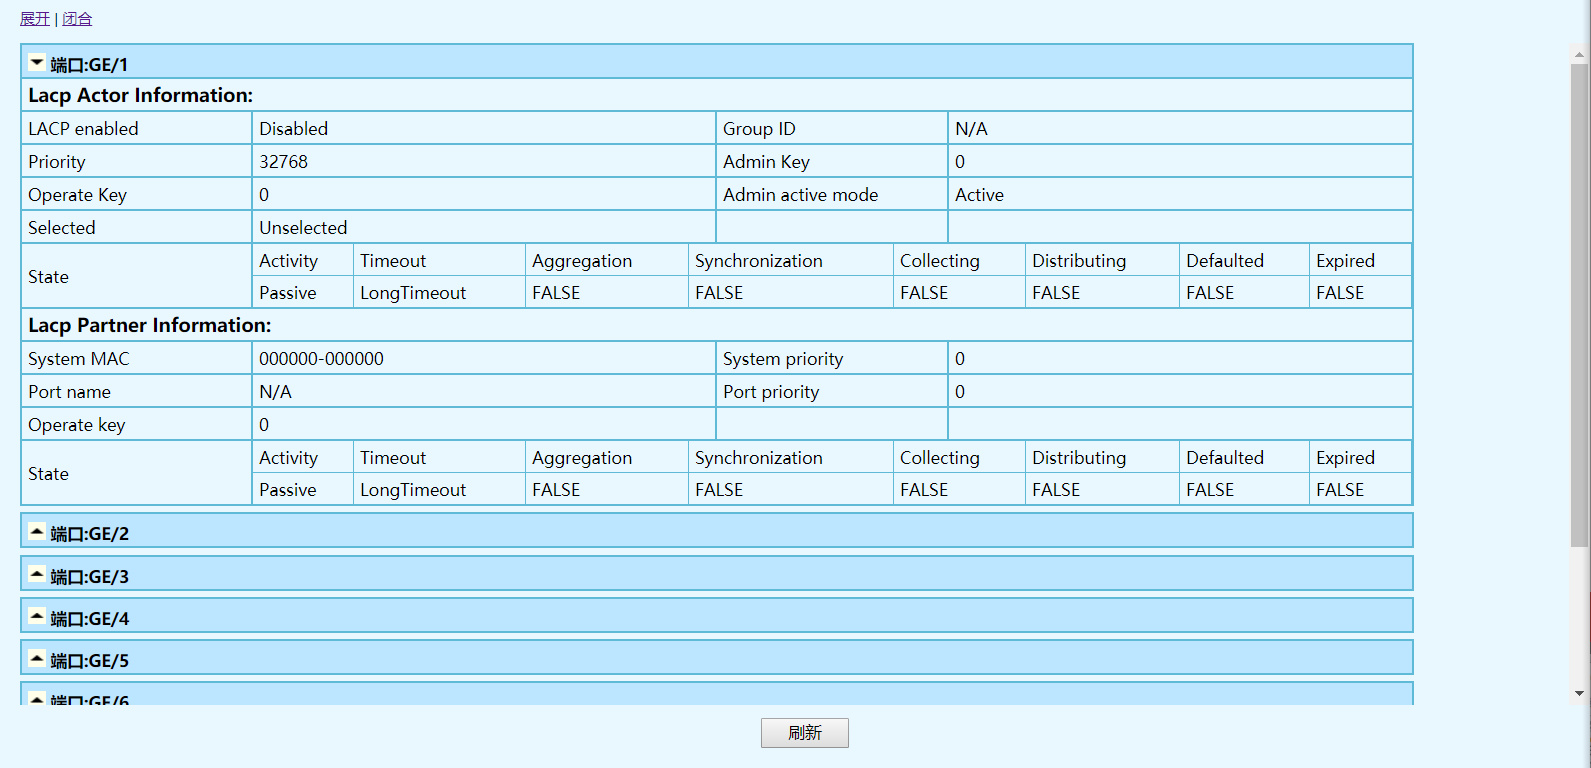The height and width of the screenshot is (768, 1591).
Task: Click the 展开 expand-all link
Action: (x=35, y=19)
